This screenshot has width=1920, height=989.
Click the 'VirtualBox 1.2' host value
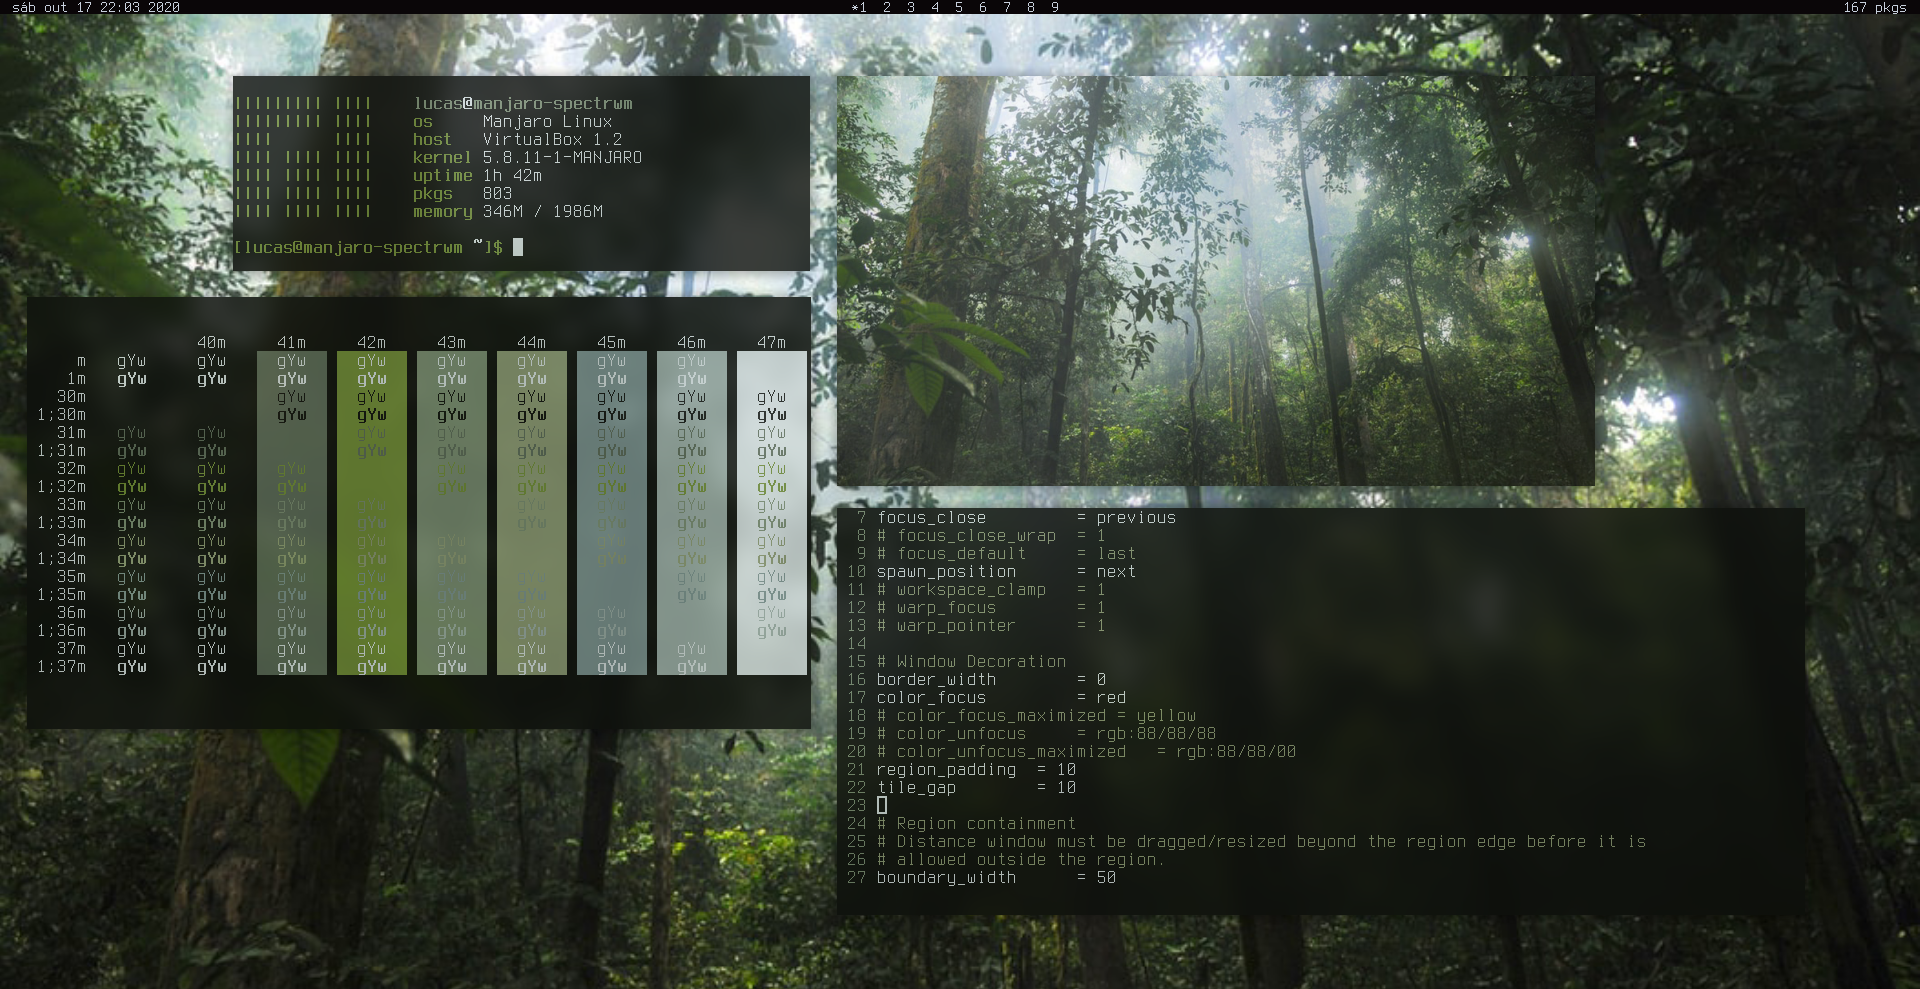pyautogui.click(x=553, y=139)
